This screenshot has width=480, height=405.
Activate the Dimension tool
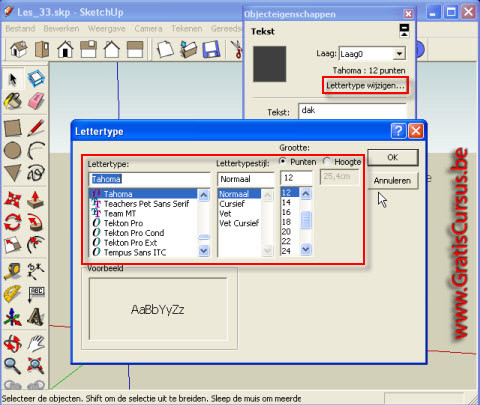click(x=36, y=271)
